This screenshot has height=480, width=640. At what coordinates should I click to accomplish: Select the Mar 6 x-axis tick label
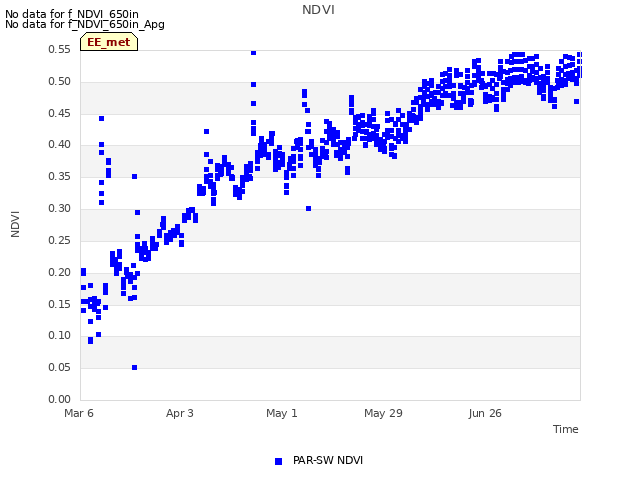tap(79, 413)
